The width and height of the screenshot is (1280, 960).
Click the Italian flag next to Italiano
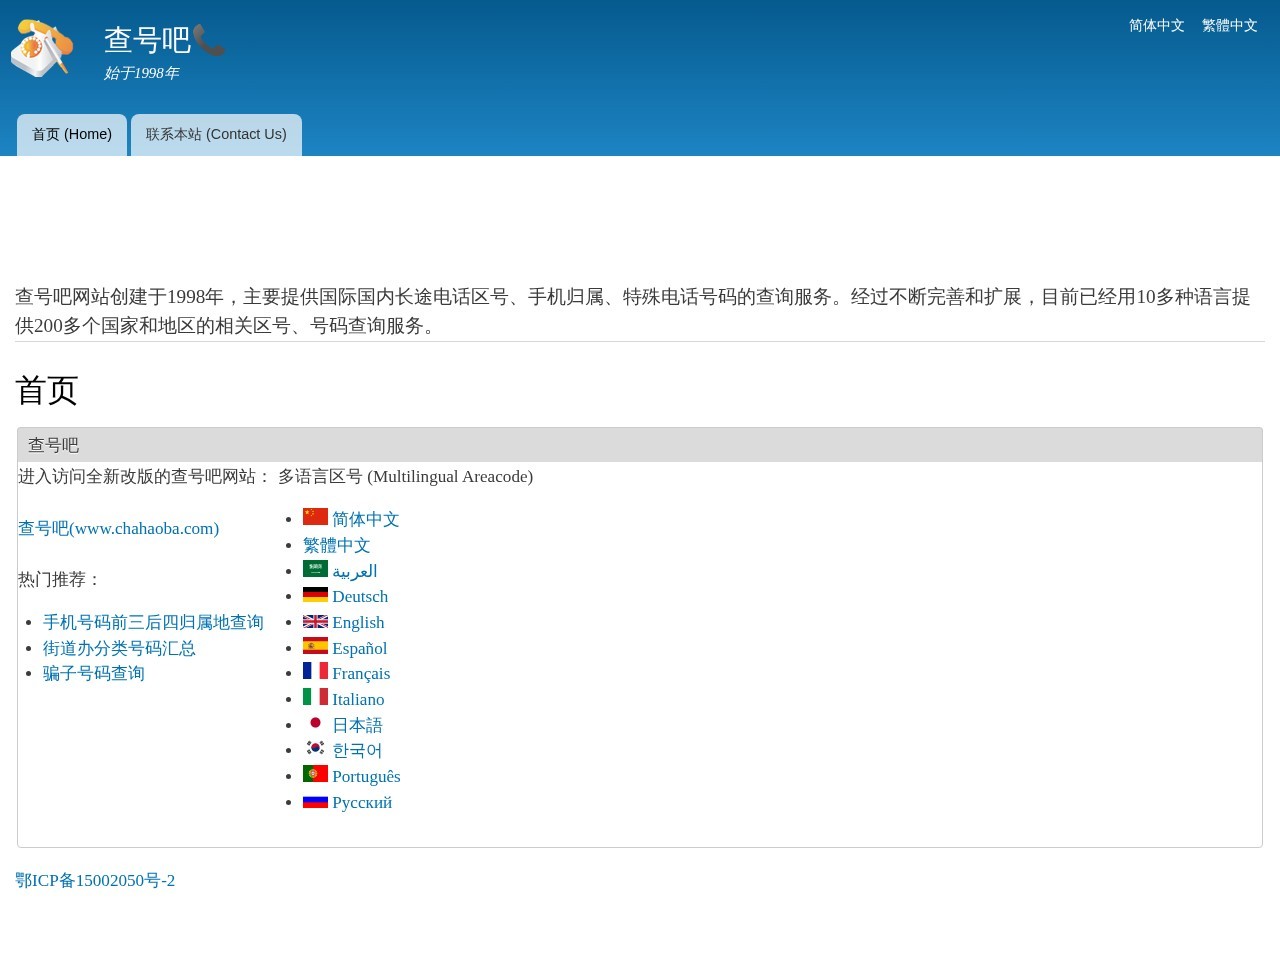tap(315, 697)
